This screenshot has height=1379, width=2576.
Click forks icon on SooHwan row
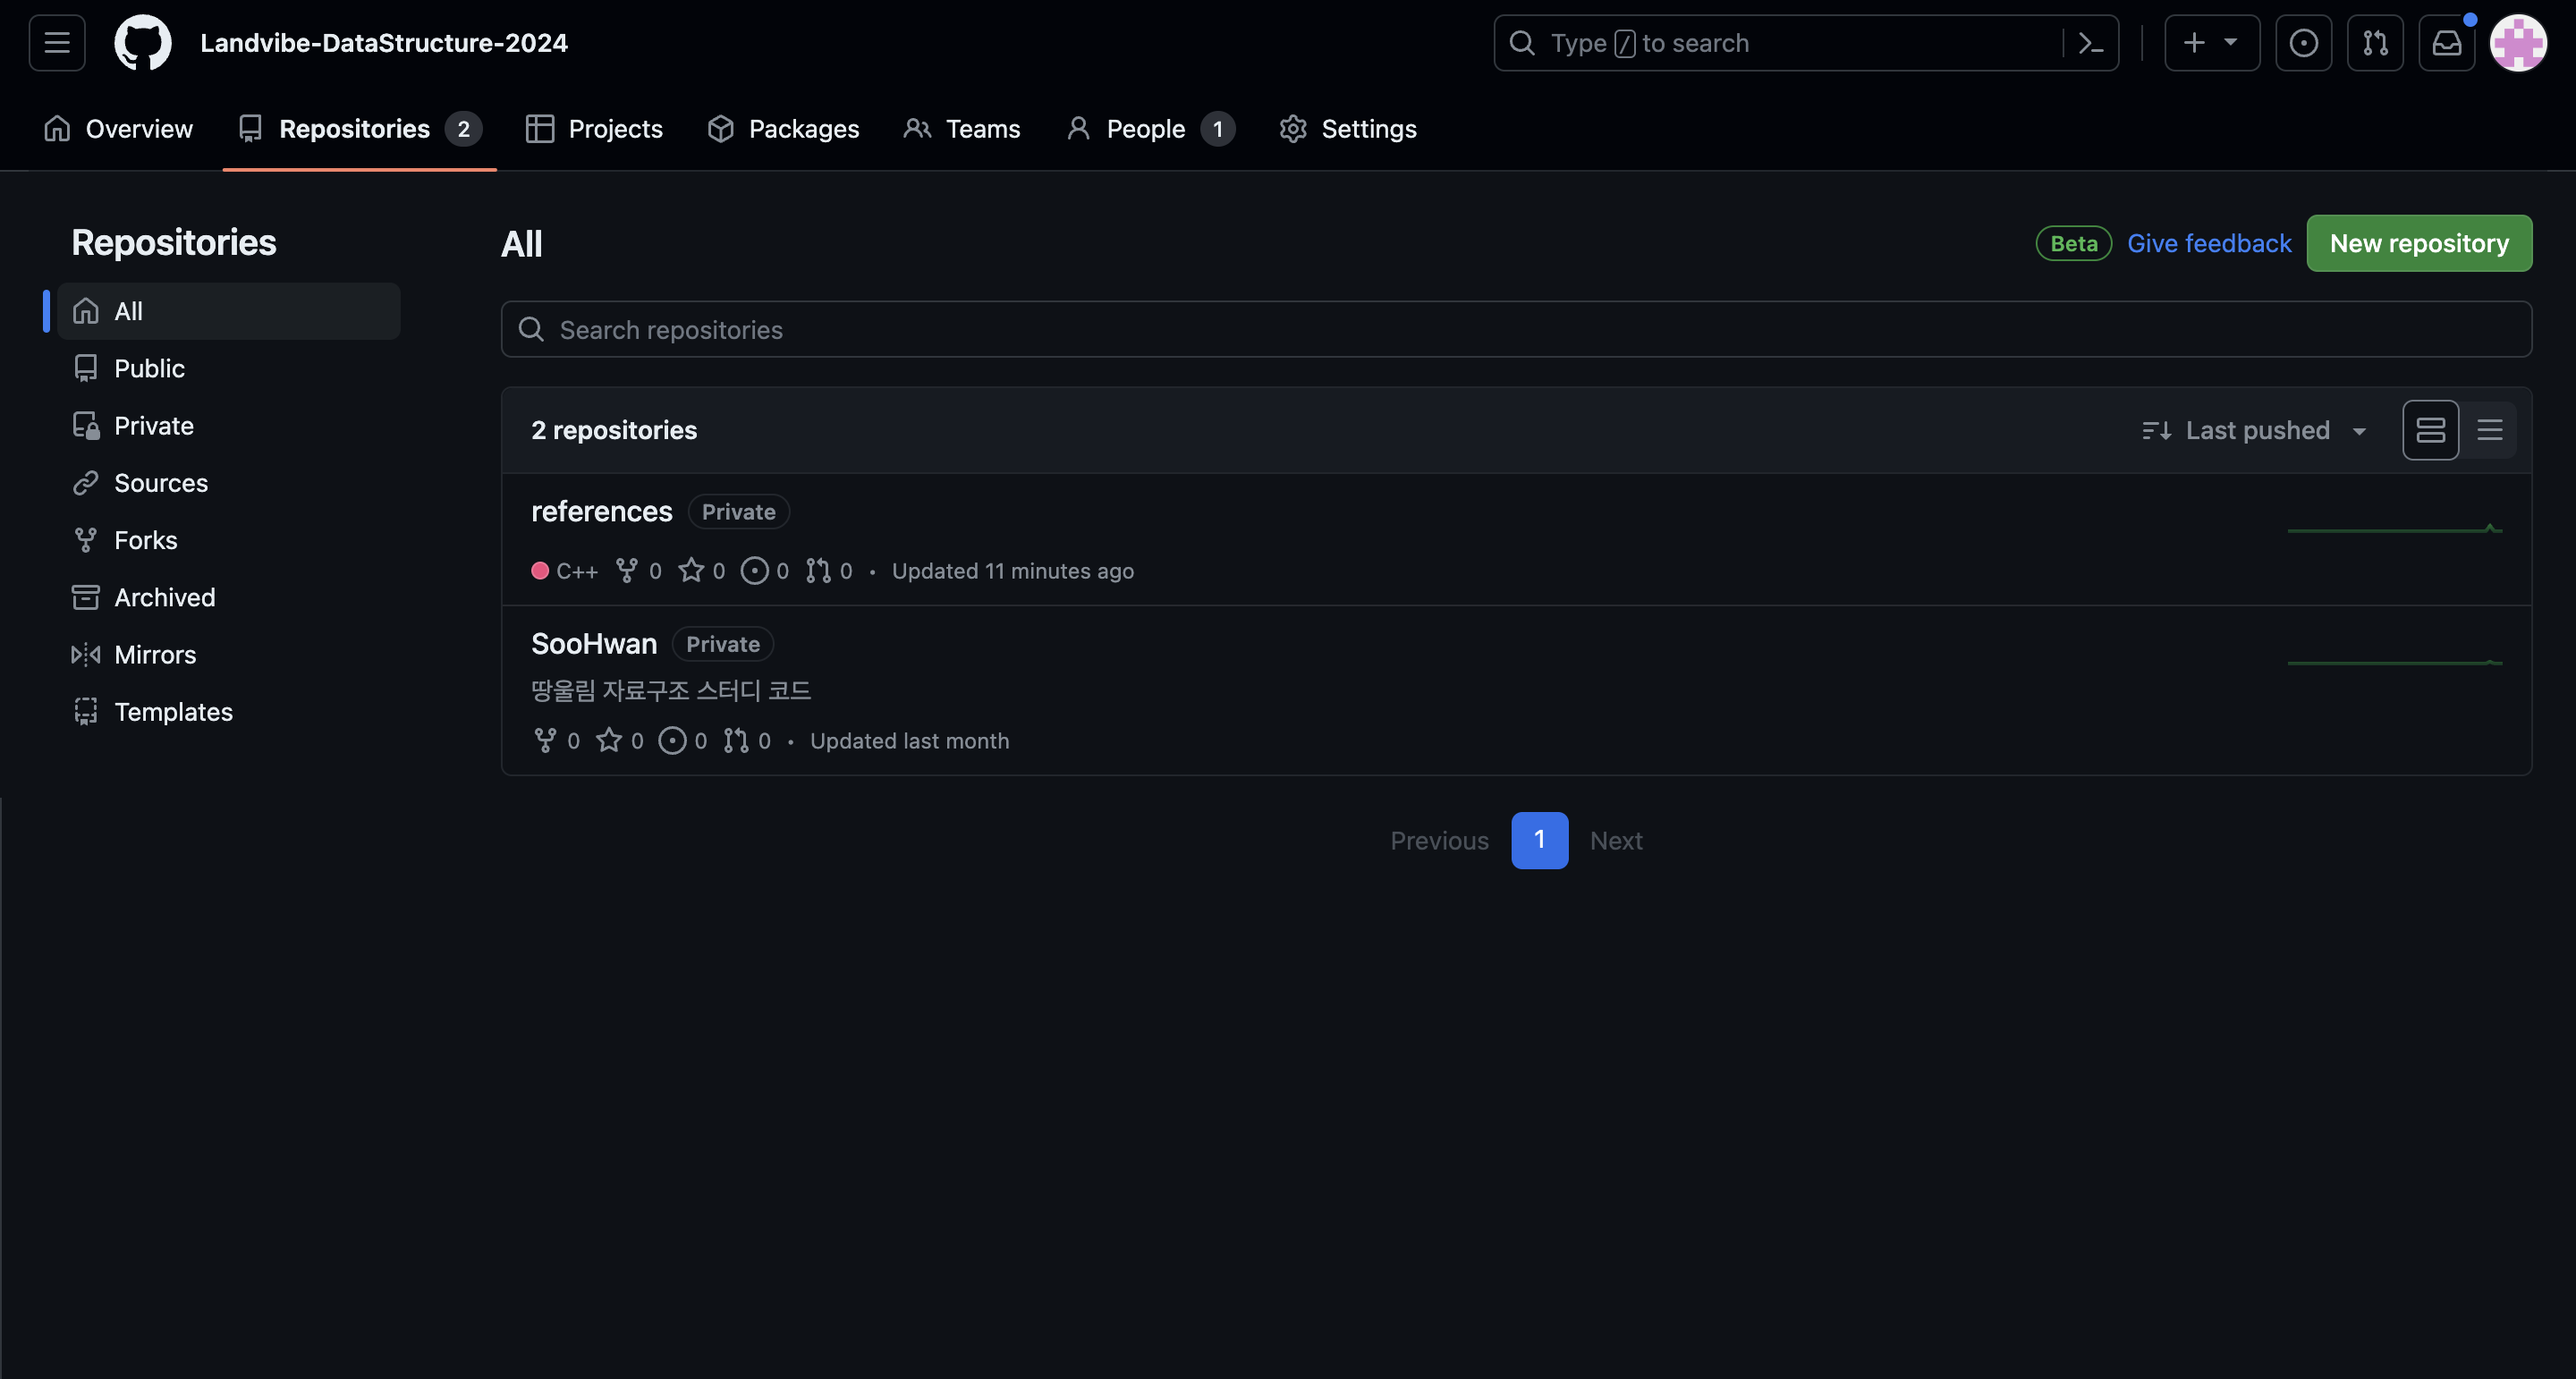coord(545,740)
